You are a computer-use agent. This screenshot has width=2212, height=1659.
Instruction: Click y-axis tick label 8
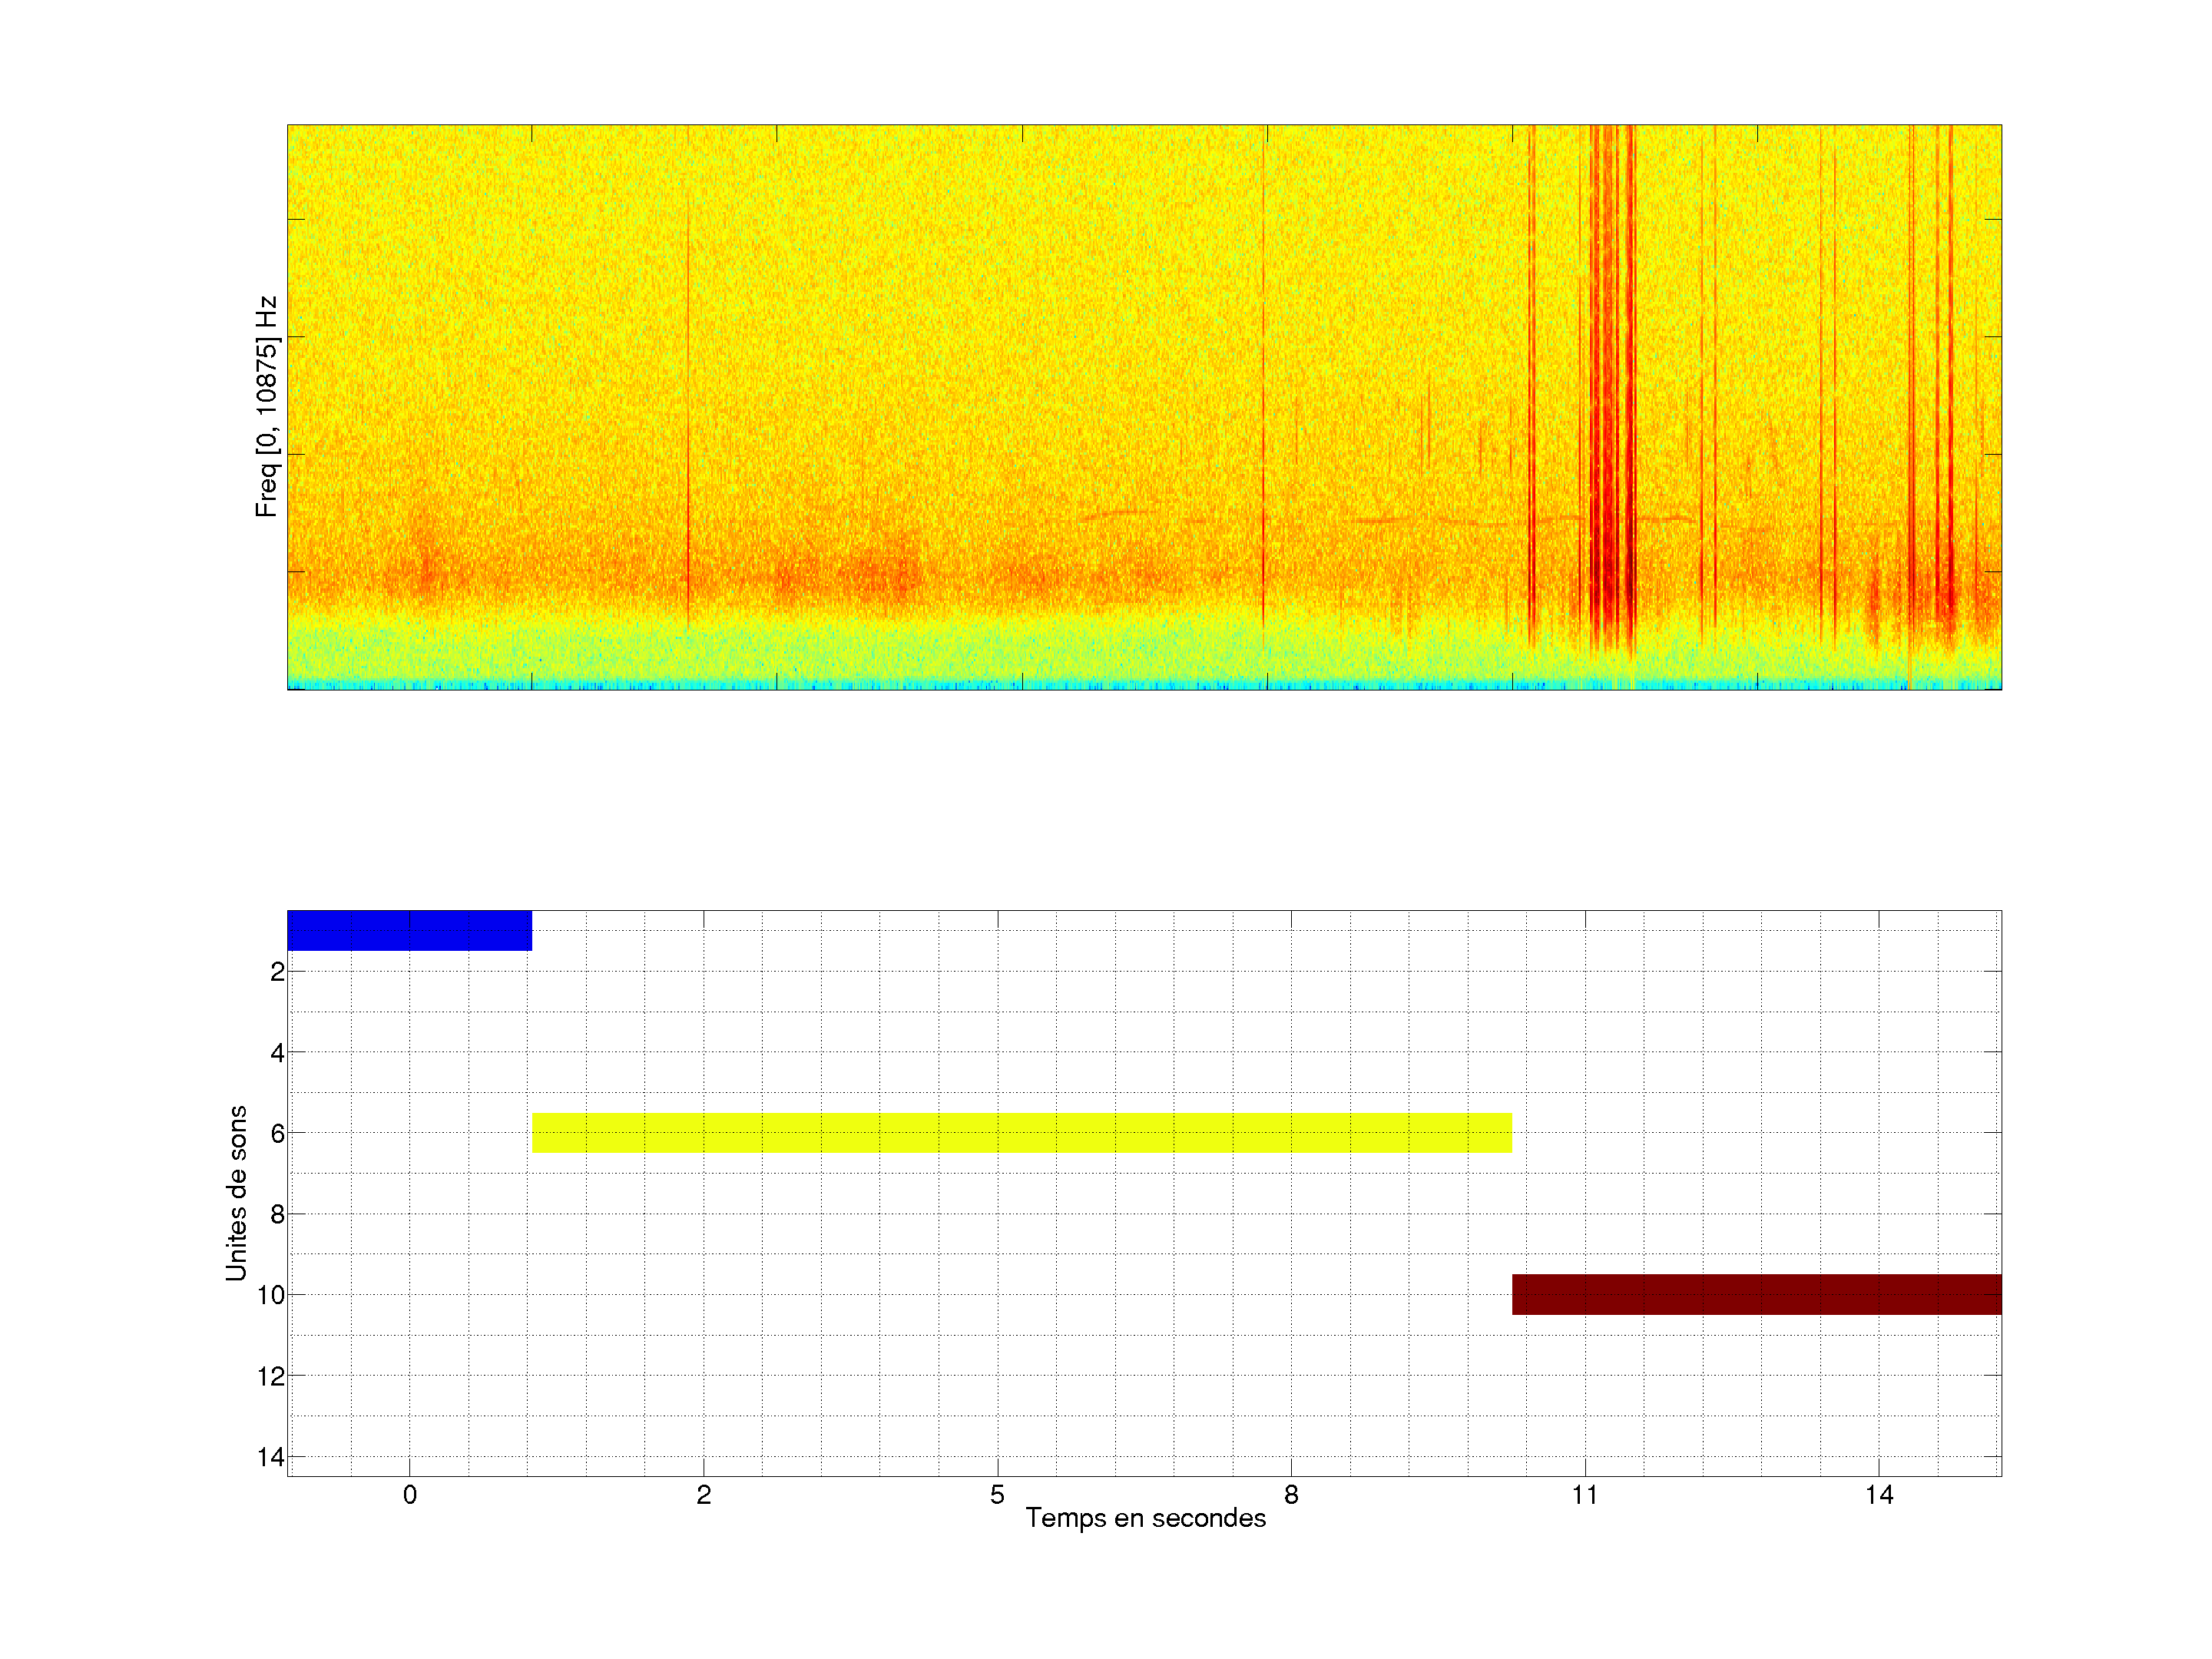pos(277,1215)
